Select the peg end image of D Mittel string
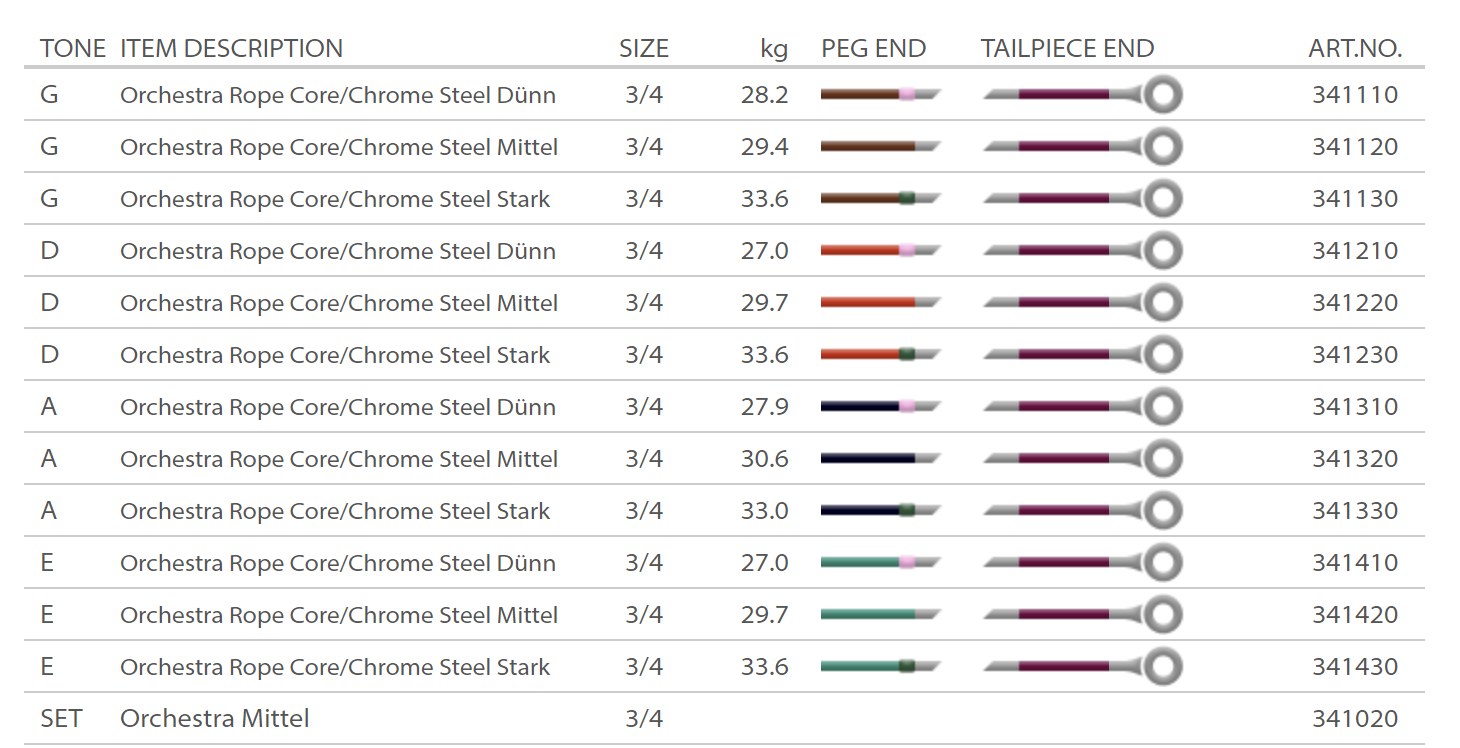 click(879, 303)
